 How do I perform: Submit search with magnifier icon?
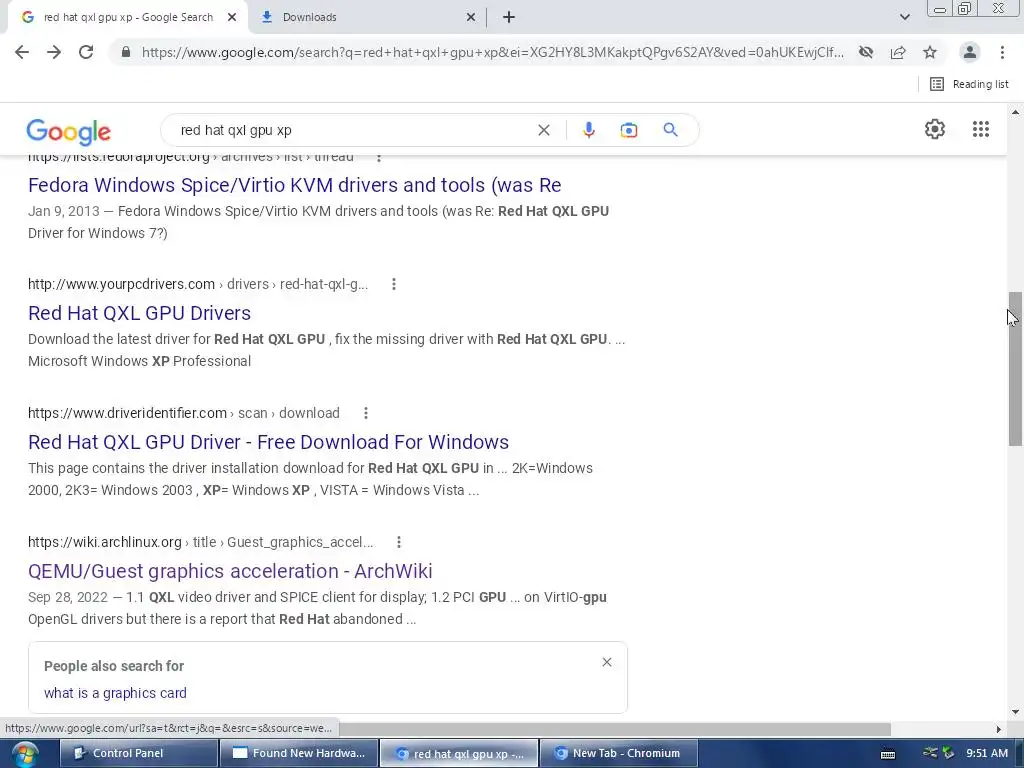[670, 130]
